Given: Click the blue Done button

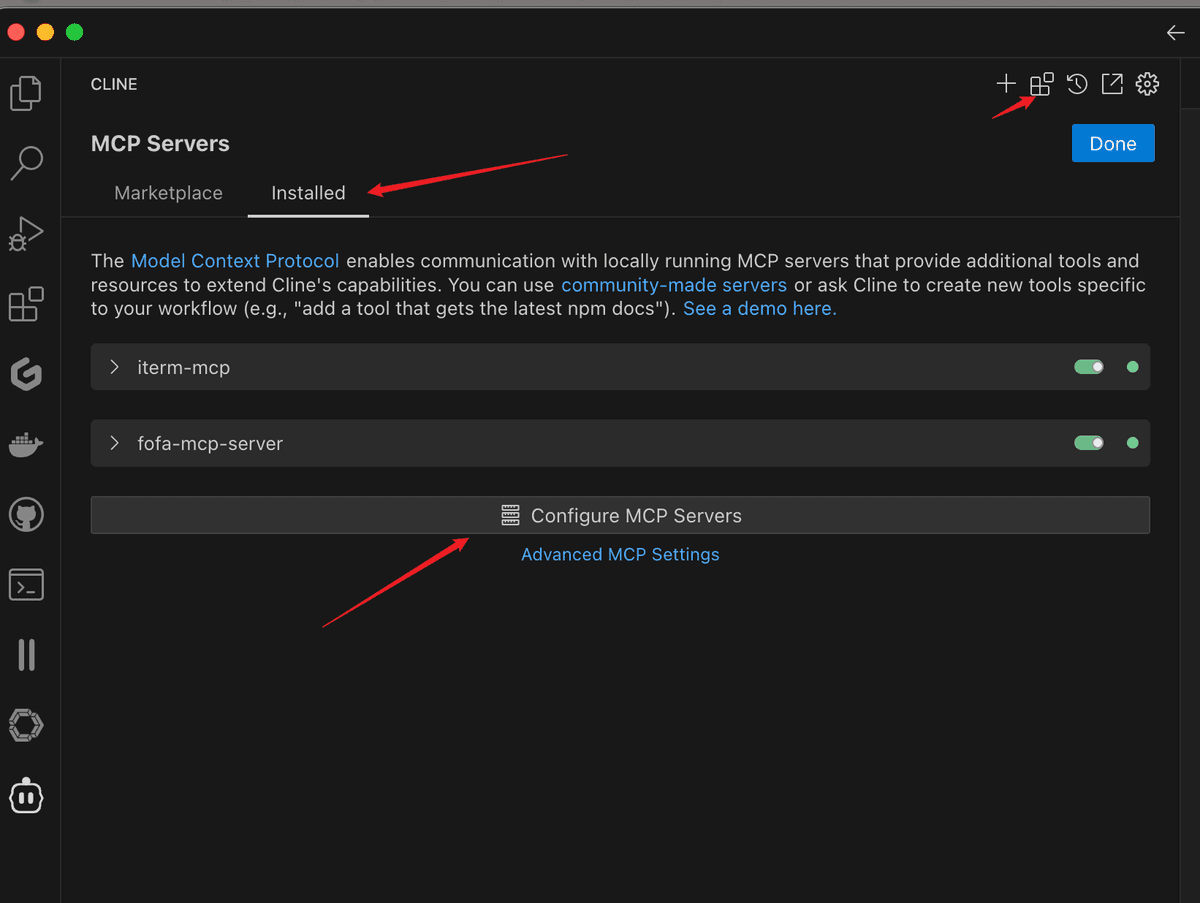Looking at the screenshot, I should pyautogui.click(x=1113, y=143).
